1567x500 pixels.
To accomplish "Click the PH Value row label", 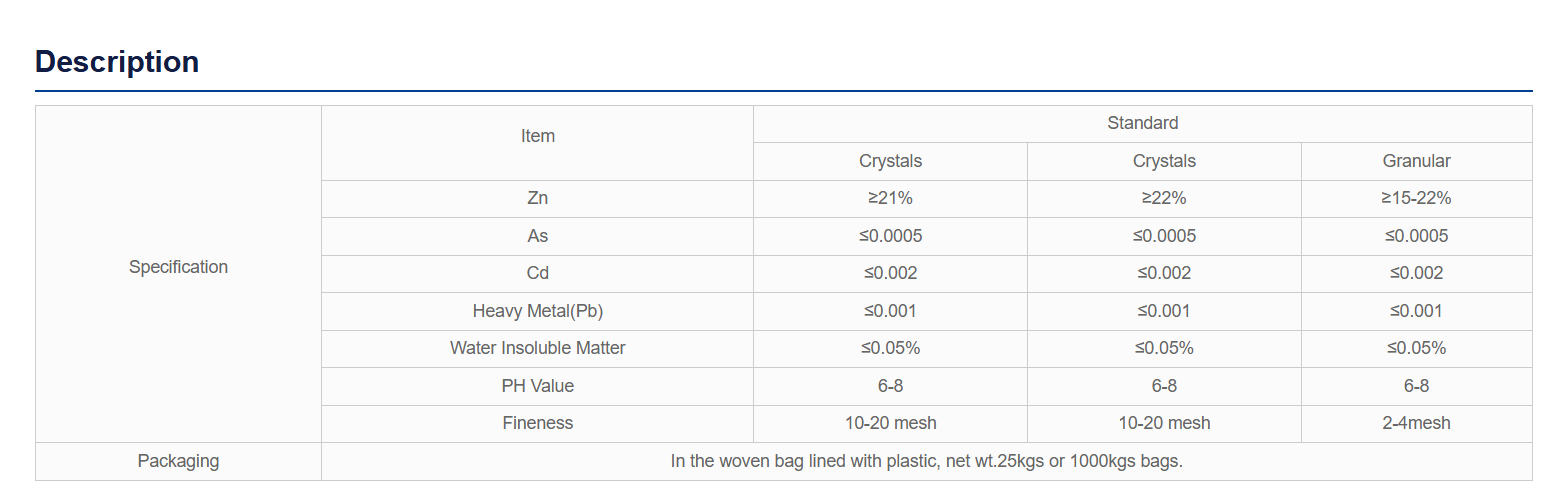I will 538,386.
